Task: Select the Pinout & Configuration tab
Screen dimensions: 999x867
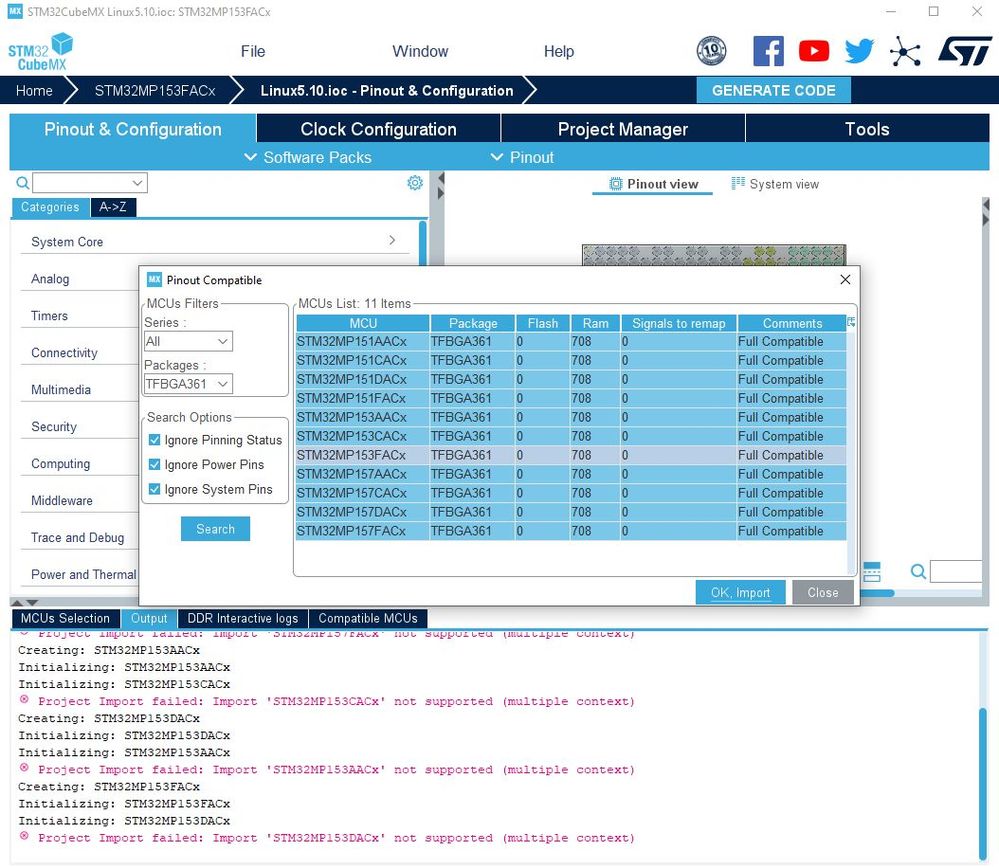Action: tap(133, 129)
